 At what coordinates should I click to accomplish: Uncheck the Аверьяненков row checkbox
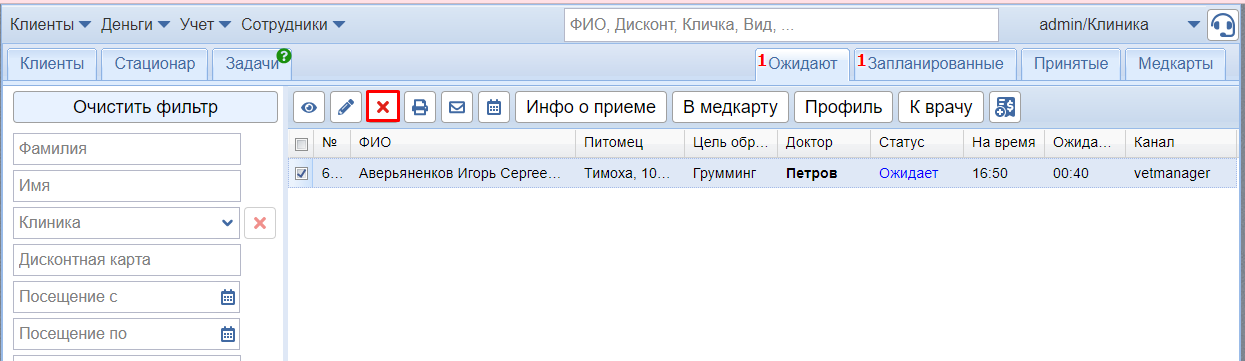302,173
